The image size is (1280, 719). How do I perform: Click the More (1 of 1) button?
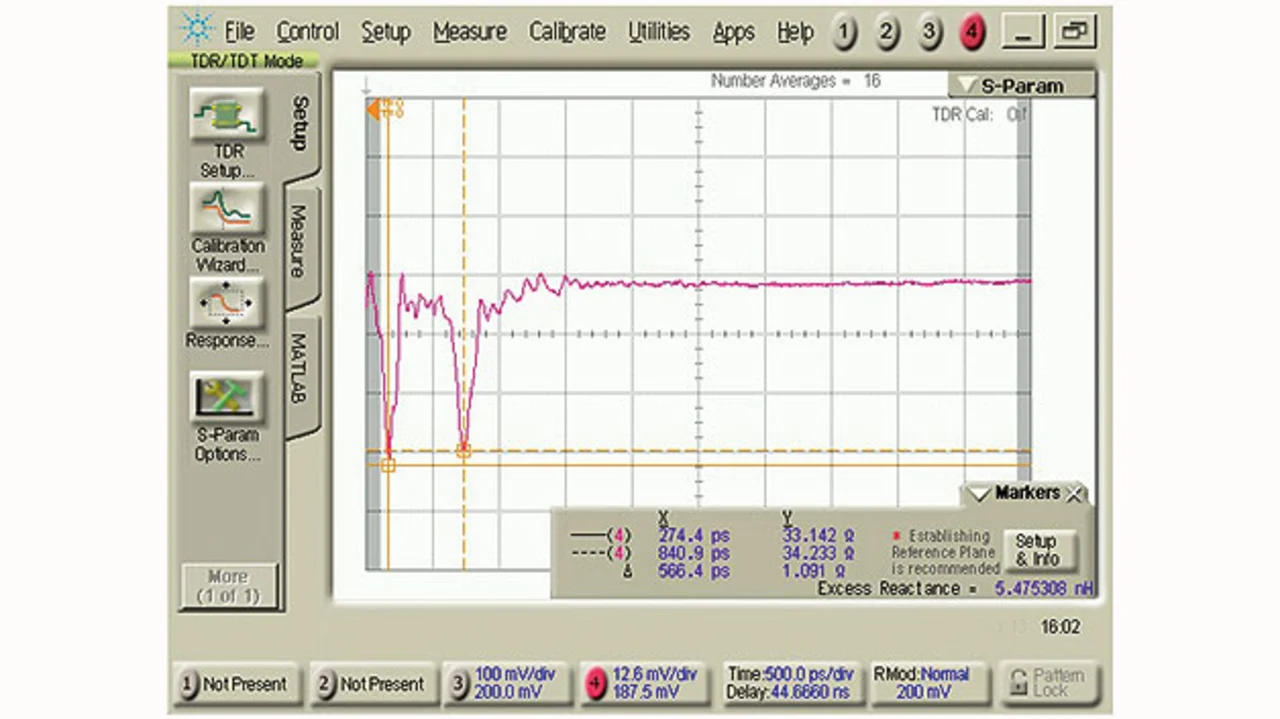tap(227, 586)
